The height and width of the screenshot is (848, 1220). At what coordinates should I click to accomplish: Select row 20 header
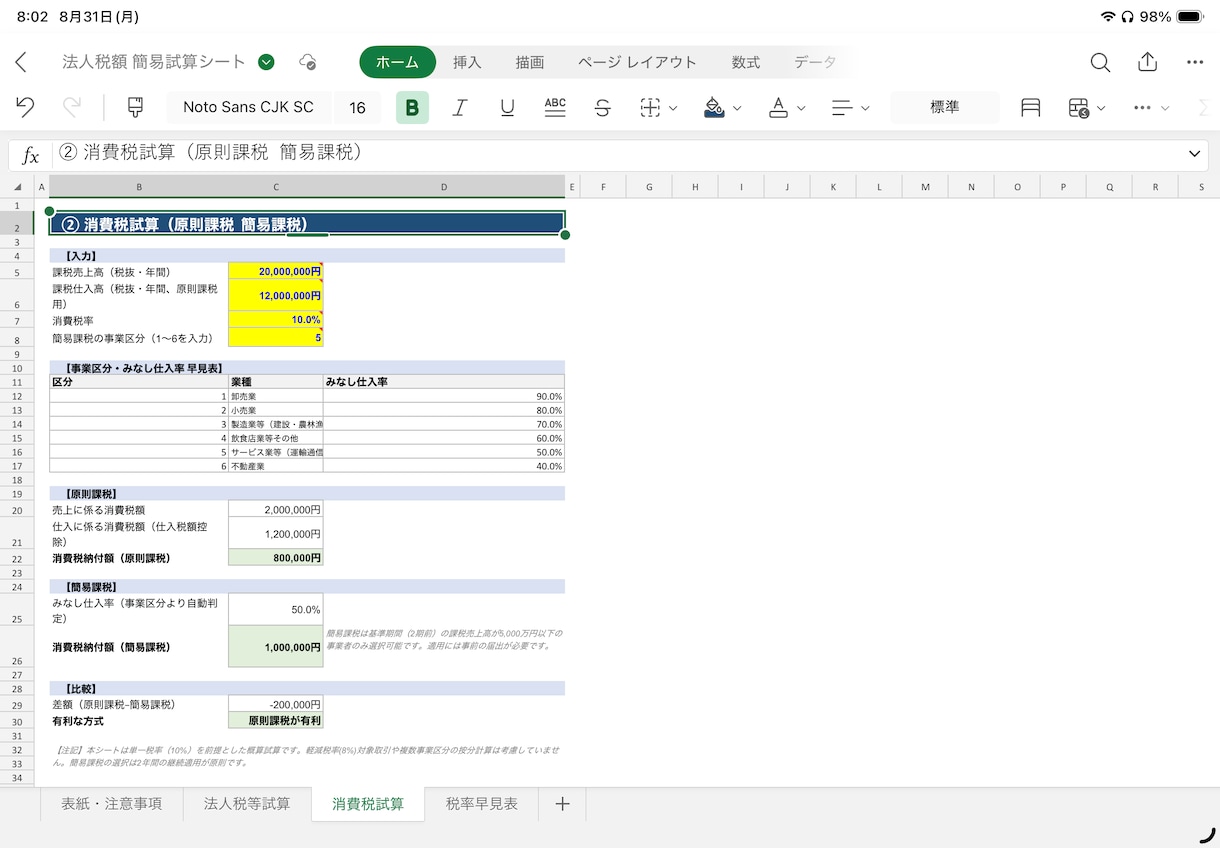point(17,510)
